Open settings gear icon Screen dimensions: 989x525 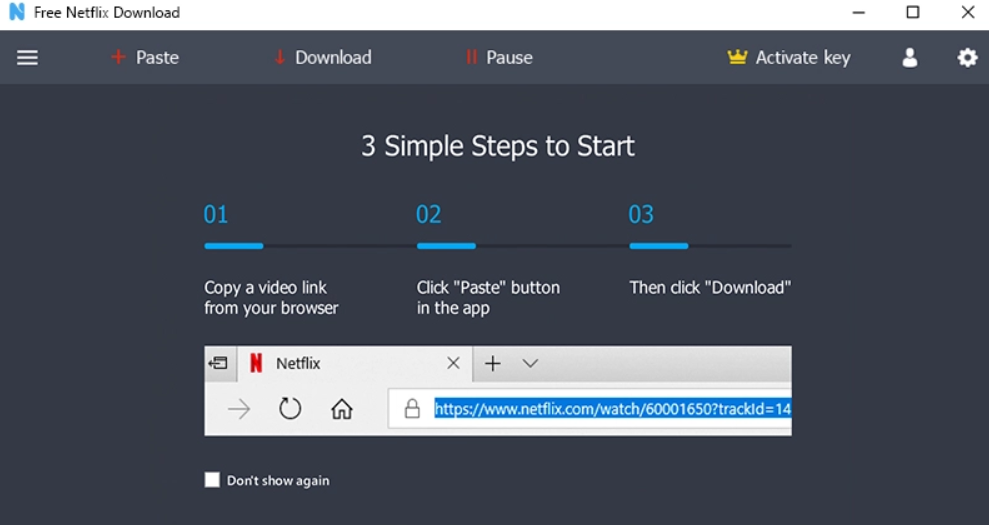967,58
